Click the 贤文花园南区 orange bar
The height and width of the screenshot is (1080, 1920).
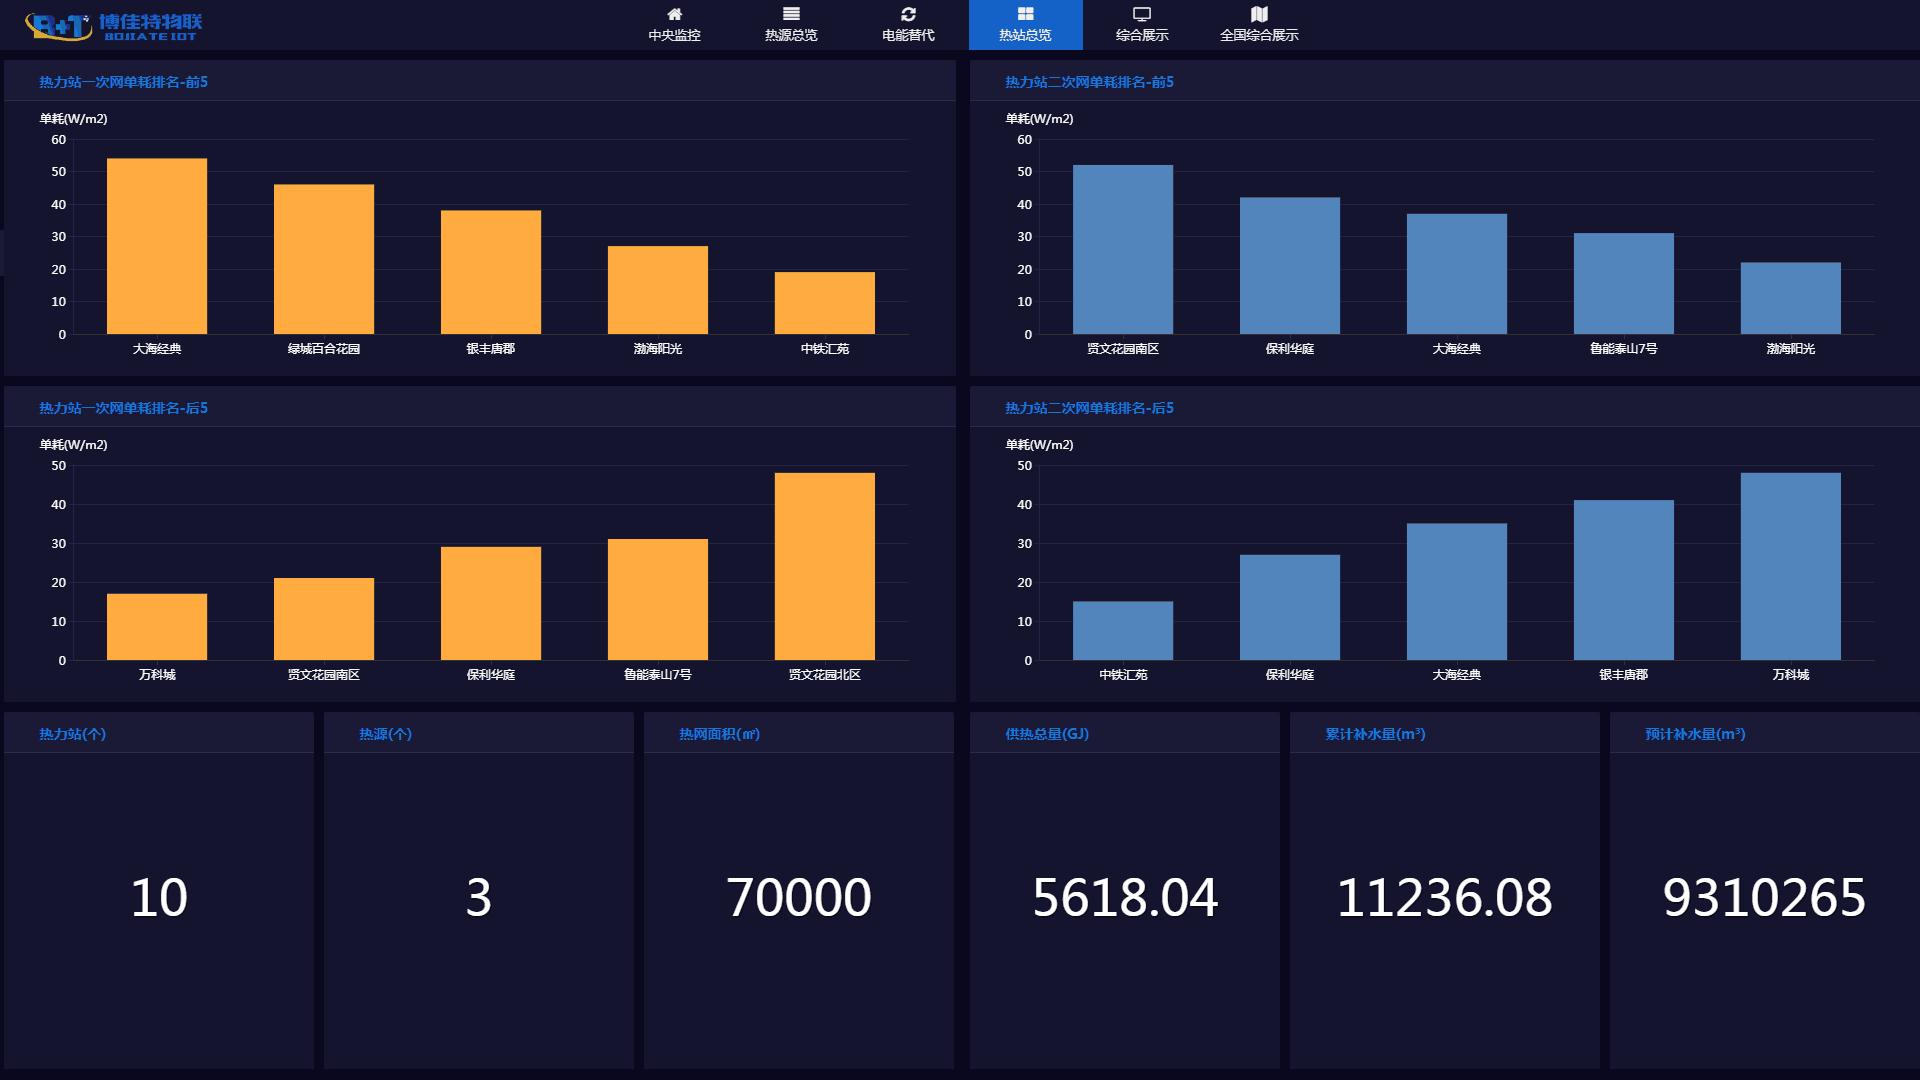click(324, 619)
